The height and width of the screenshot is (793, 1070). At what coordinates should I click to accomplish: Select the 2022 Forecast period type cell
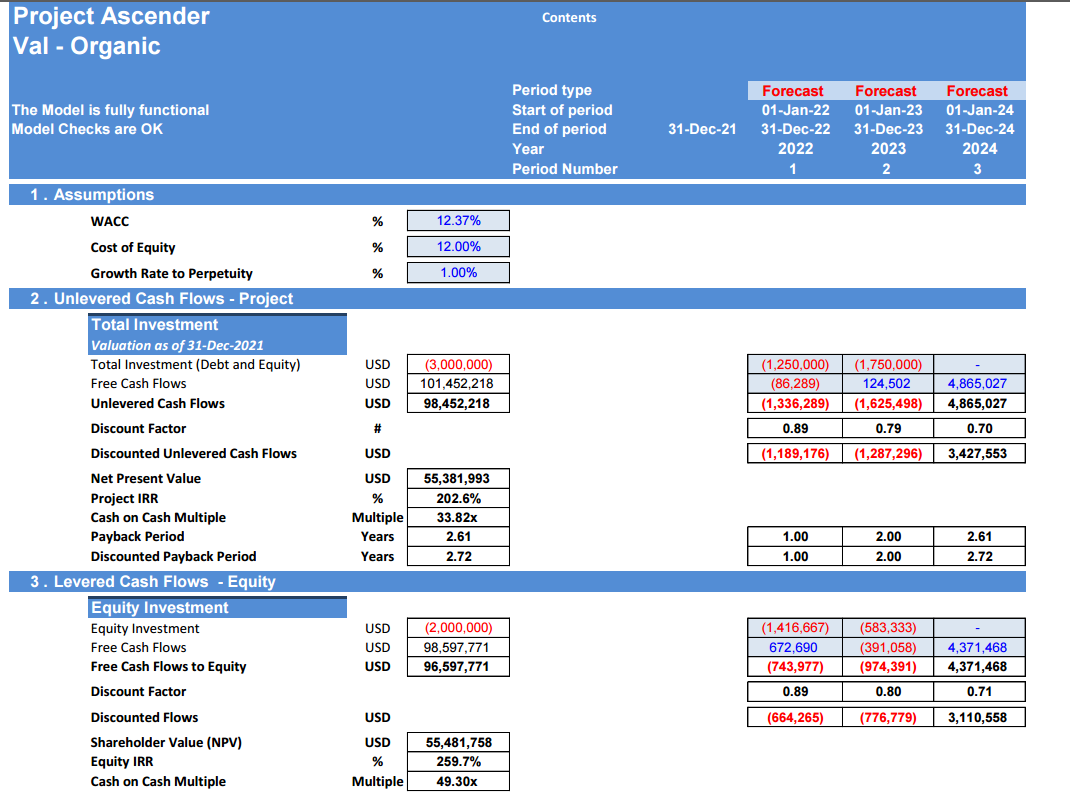click(793, 91)
